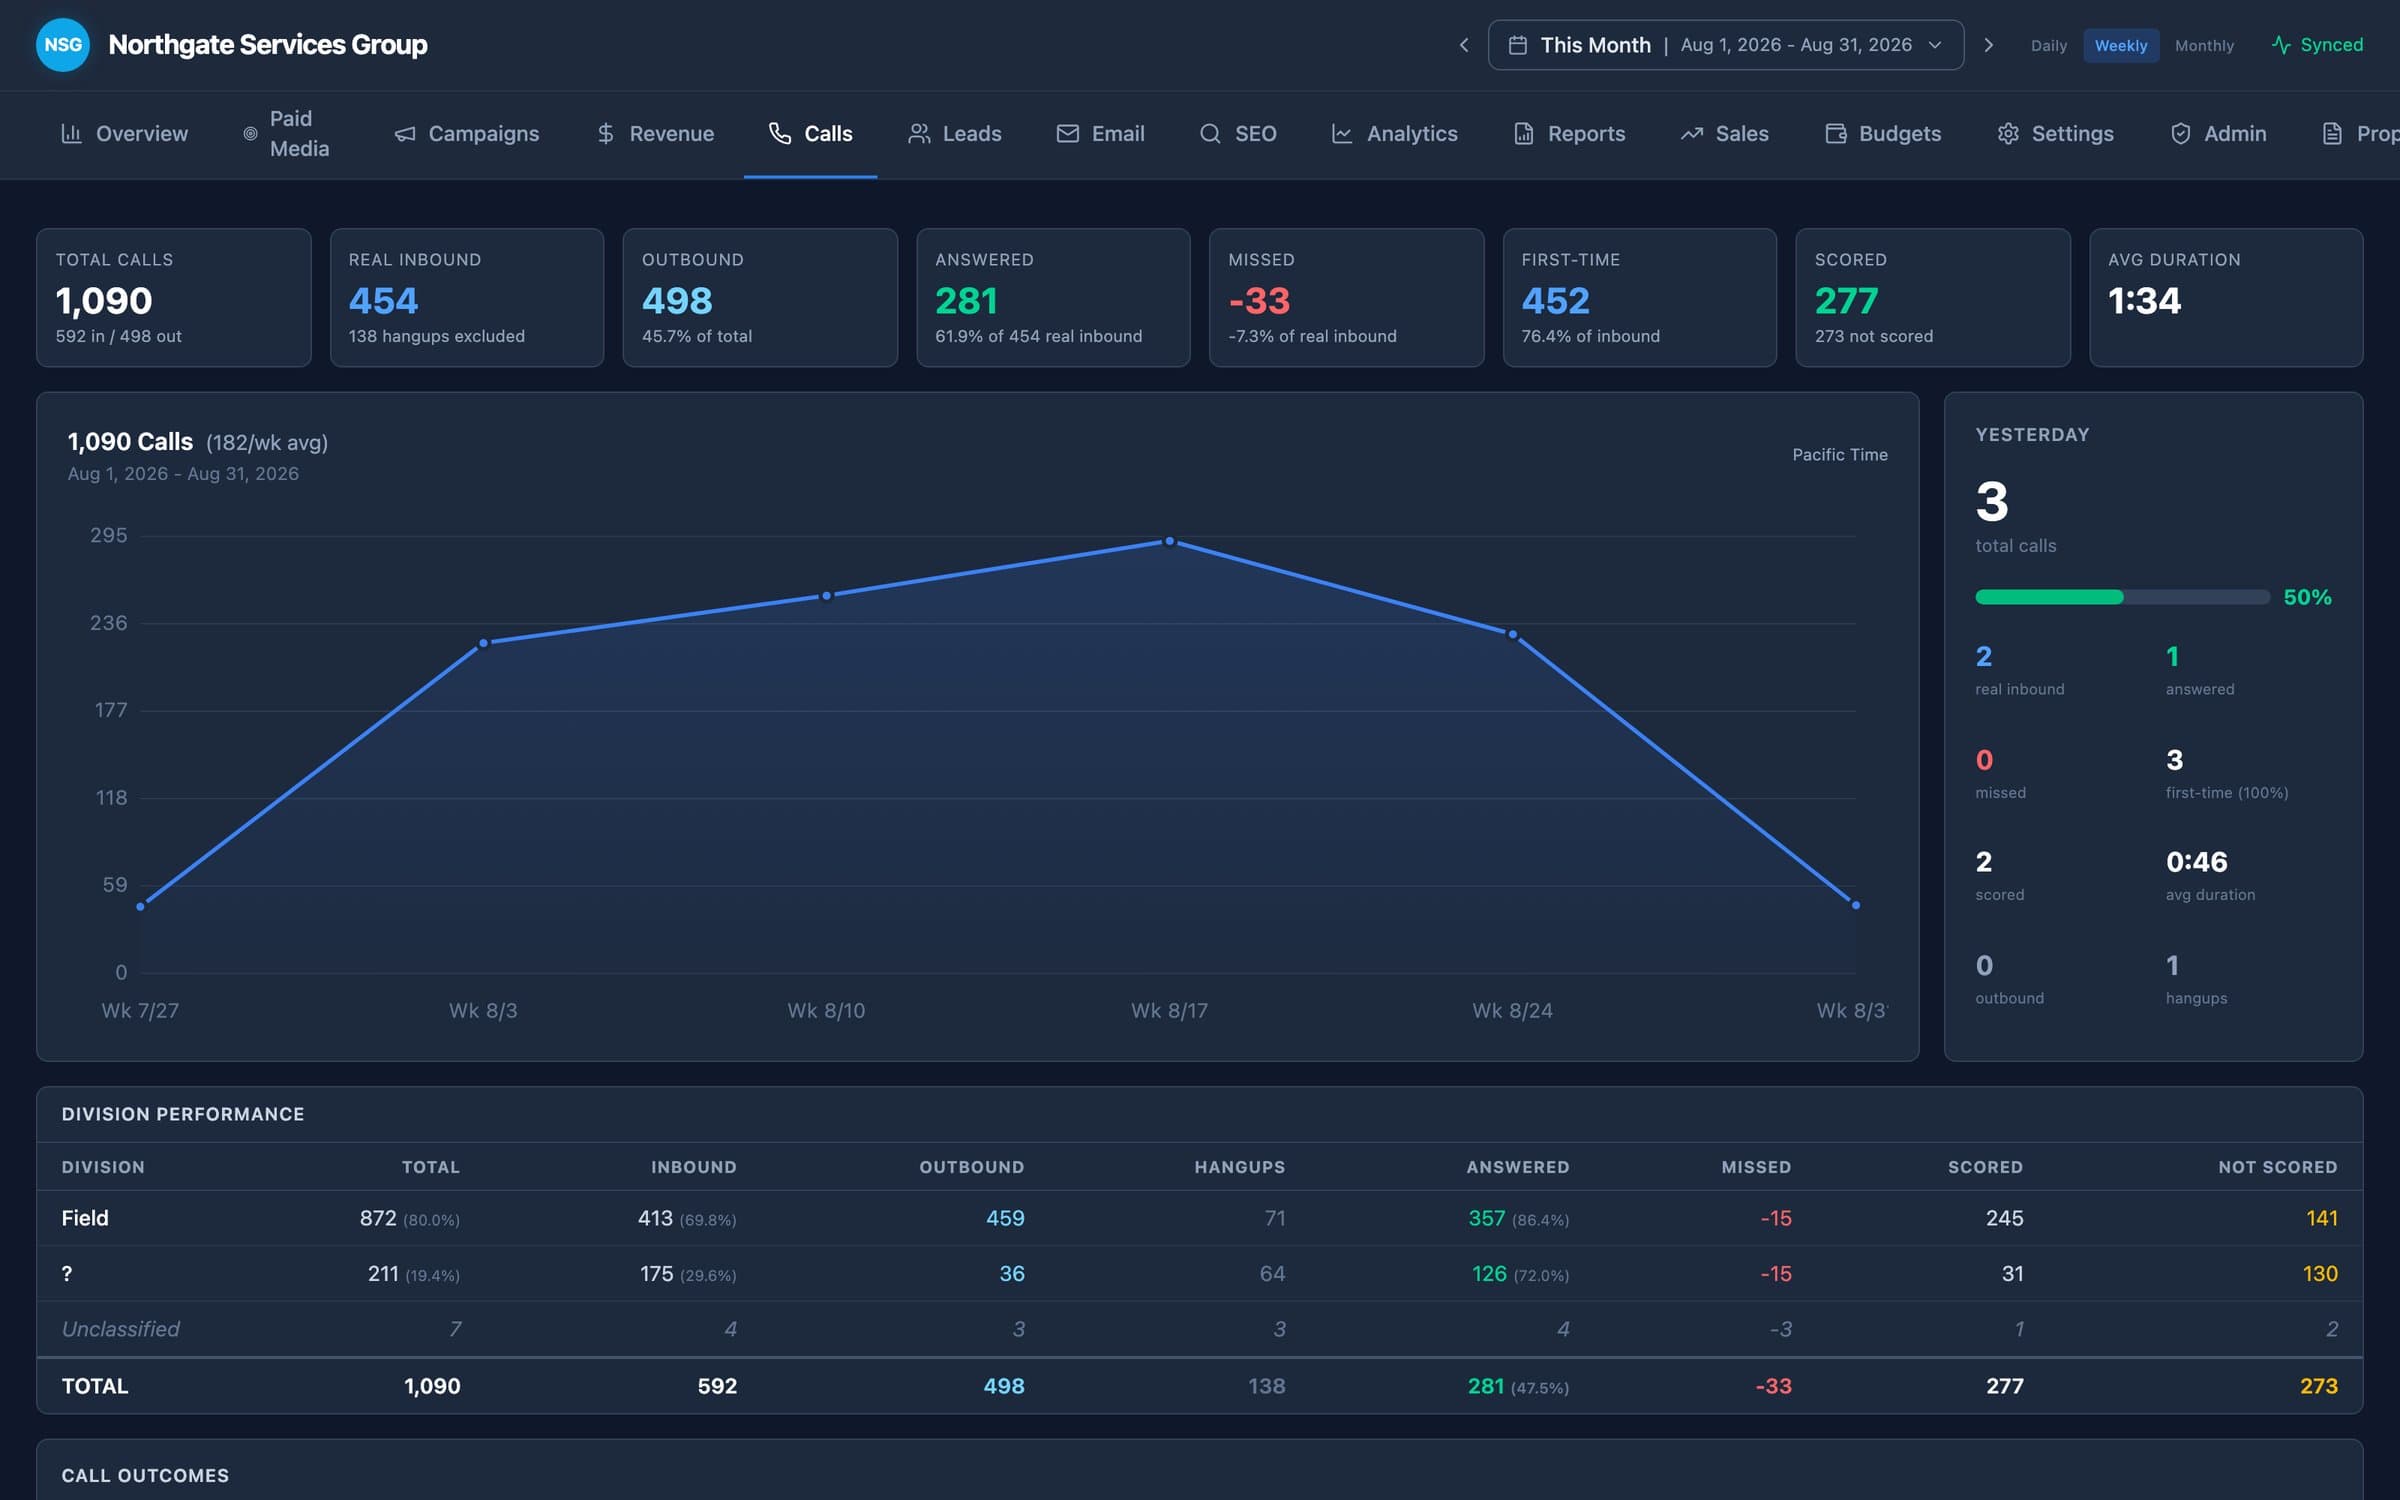Image resolution: width=2400 pixels, height=1500 pixels.
Task: Click the Paid Media target icon
Action: pos(250,133)
